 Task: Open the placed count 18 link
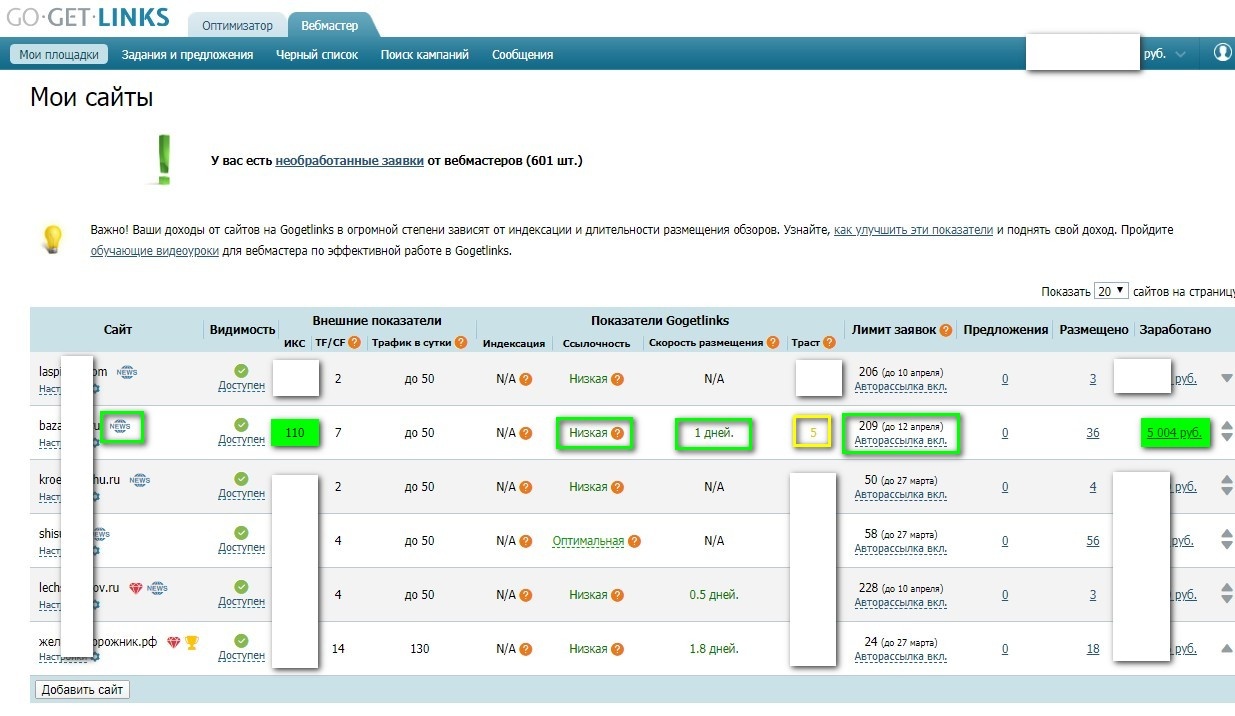[1093, 649]
